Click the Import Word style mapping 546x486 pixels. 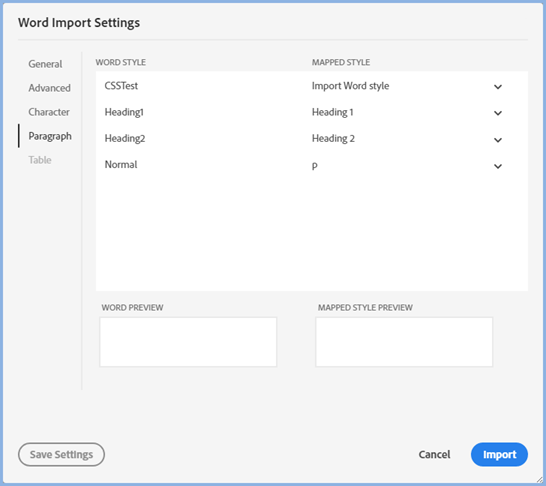(x=350, y=86)
